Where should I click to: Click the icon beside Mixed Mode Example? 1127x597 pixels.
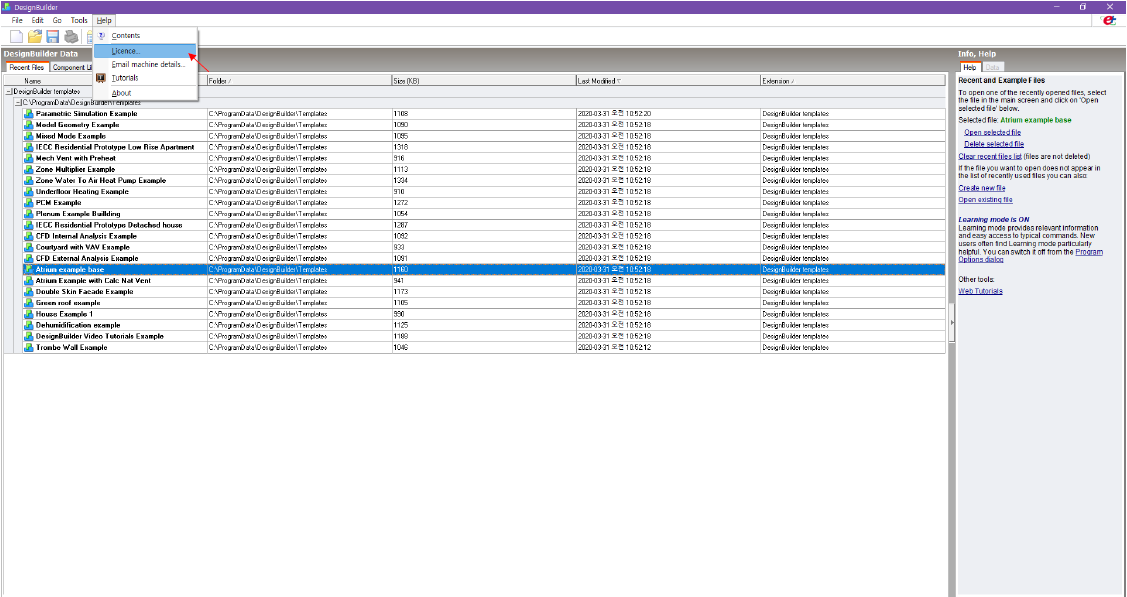[x=29, y=136]
